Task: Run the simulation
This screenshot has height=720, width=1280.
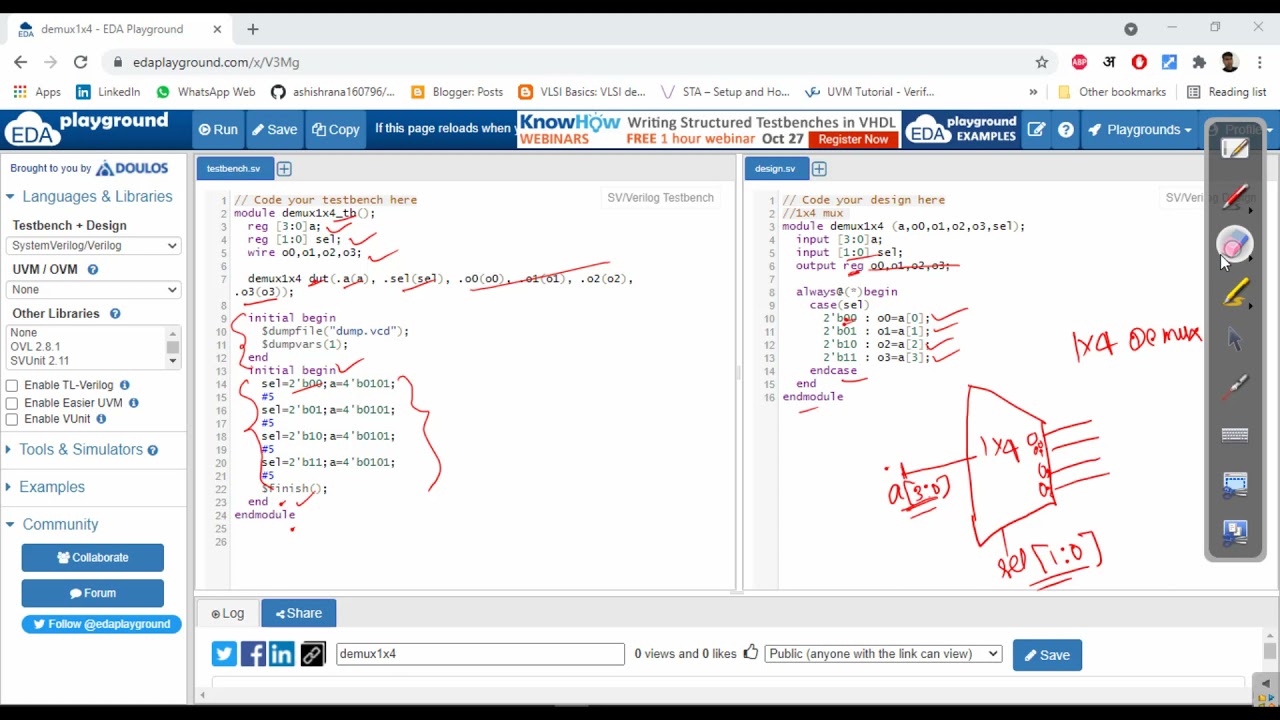Action: point(218,130)
